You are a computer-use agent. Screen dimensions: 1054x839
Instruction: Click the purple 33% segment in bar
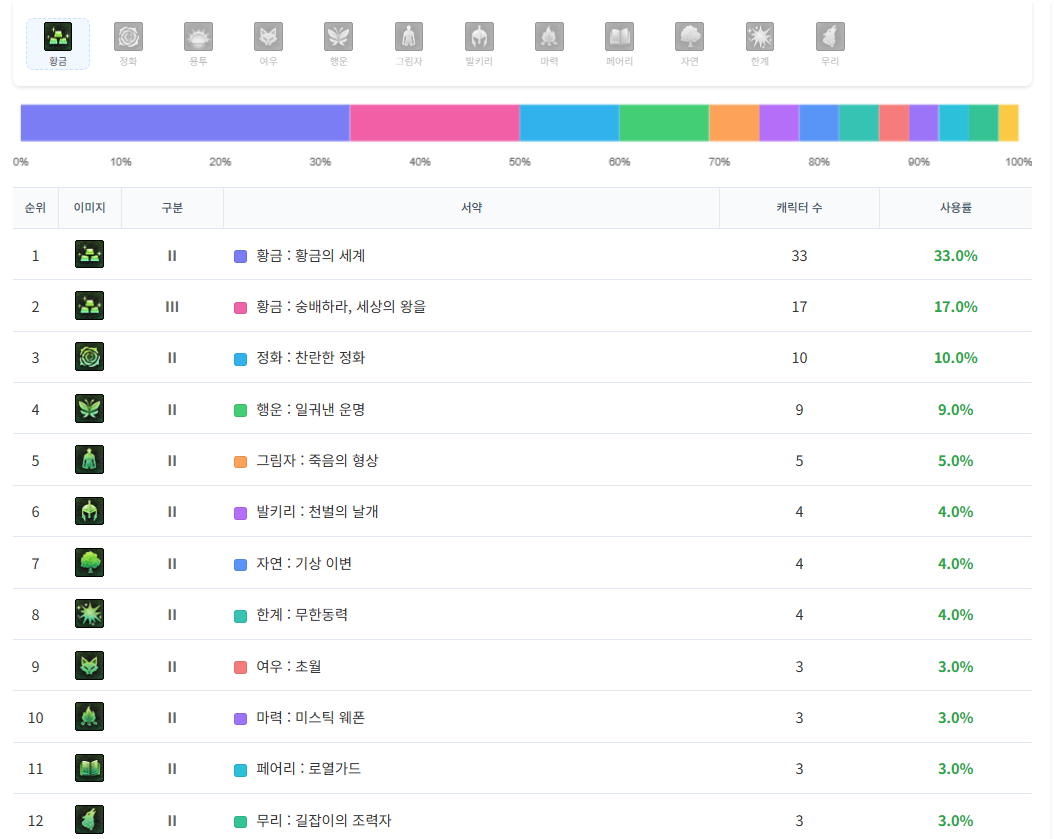185,122
